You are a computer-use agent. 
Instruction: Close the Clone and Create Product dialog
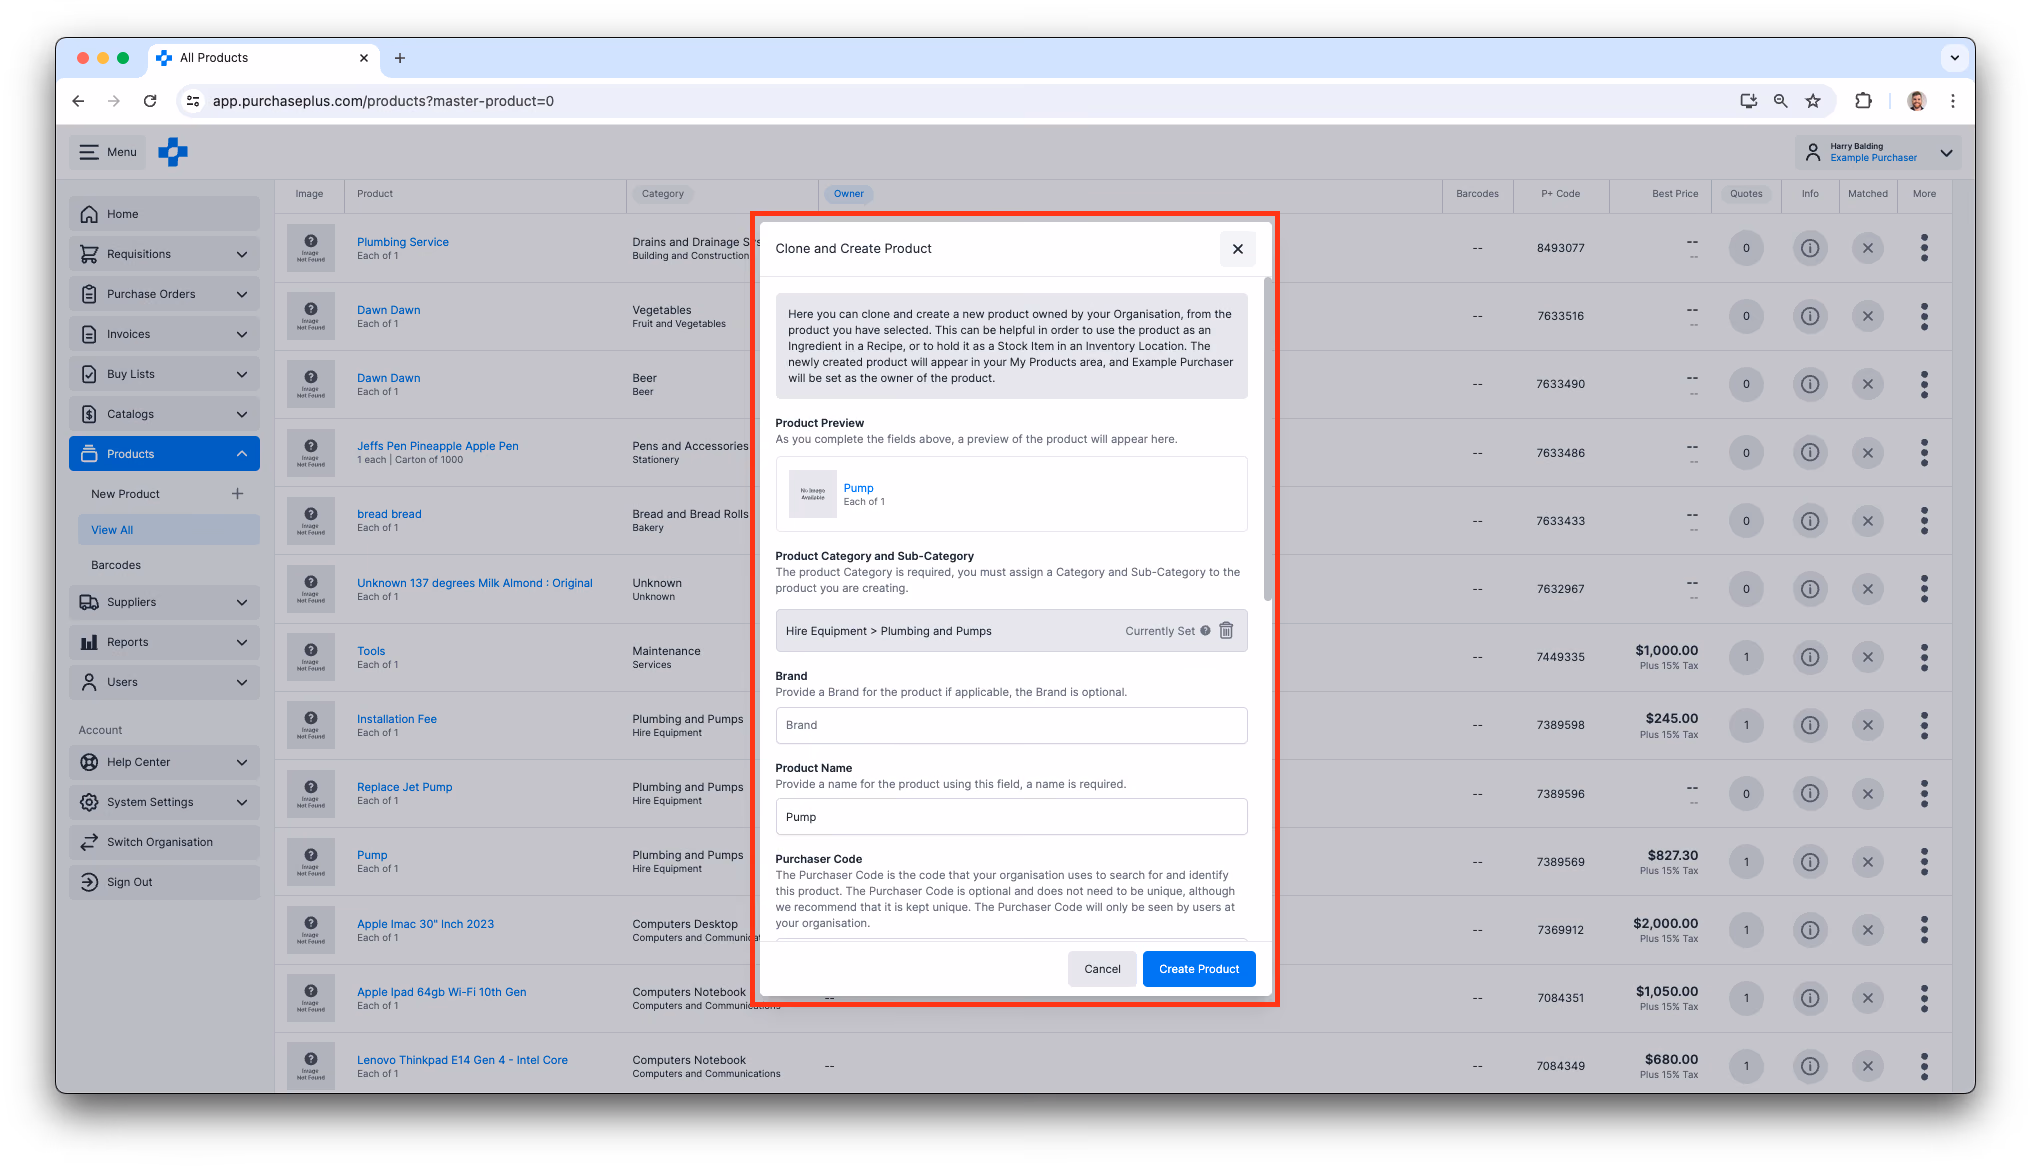[x=1237, y=249]
